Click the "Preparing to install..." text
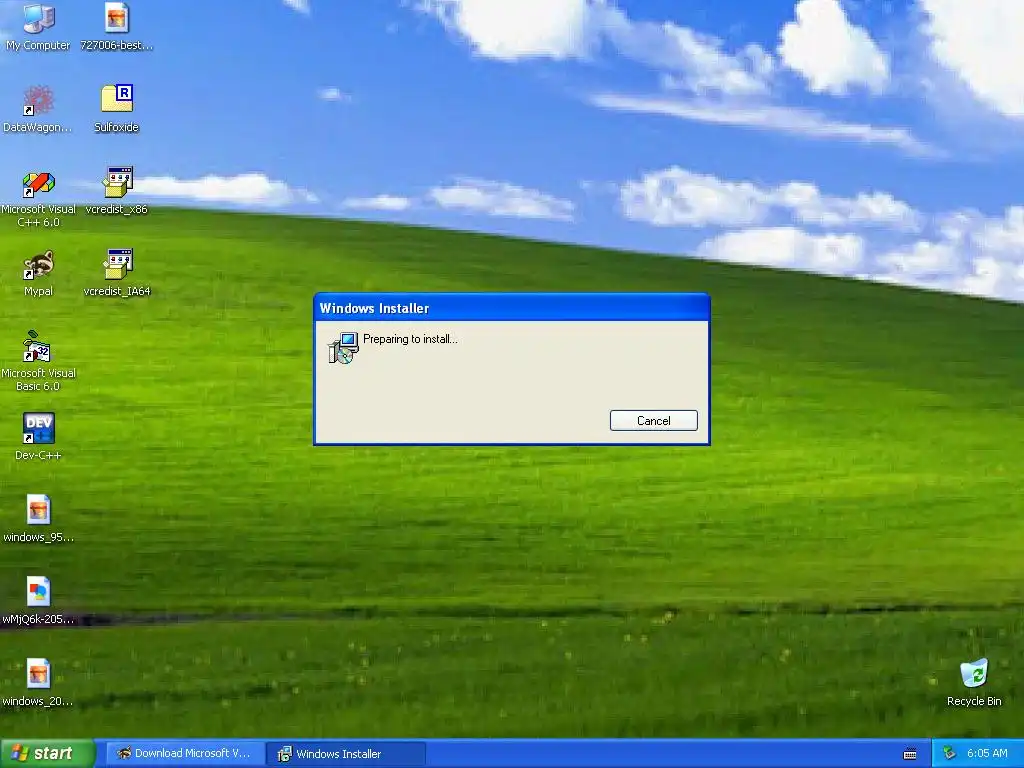The image size is (1024, 768). coord(410,339)
